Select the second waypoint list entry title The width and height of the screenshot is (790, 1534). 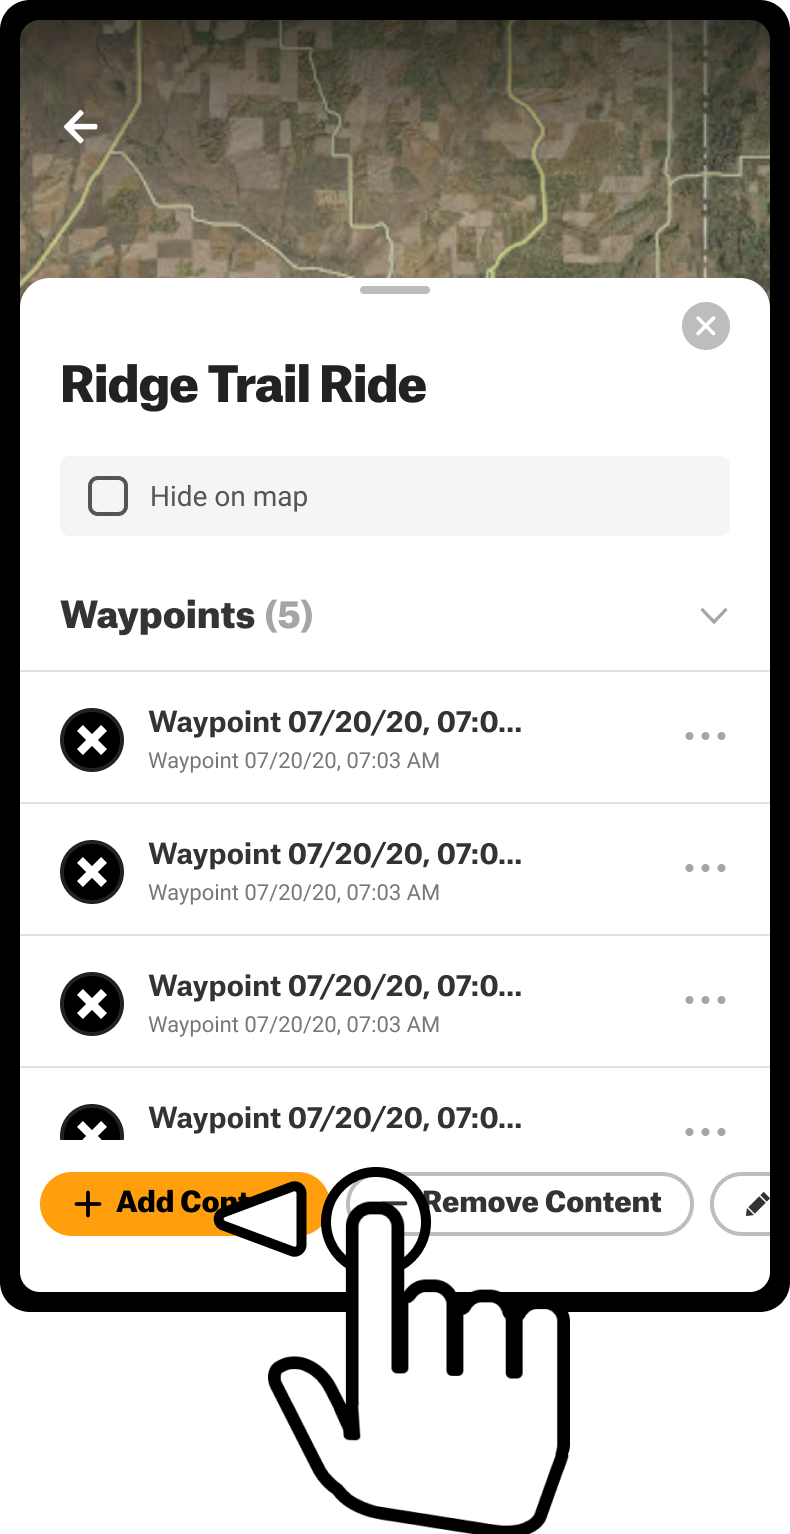point(334,854)
